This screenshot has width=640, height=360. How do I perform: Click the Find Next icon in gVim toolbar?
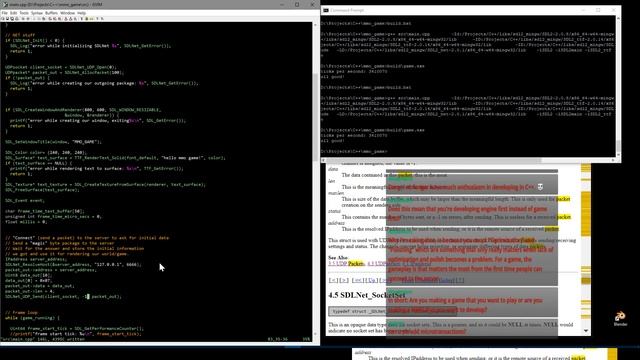pos(55,19)
